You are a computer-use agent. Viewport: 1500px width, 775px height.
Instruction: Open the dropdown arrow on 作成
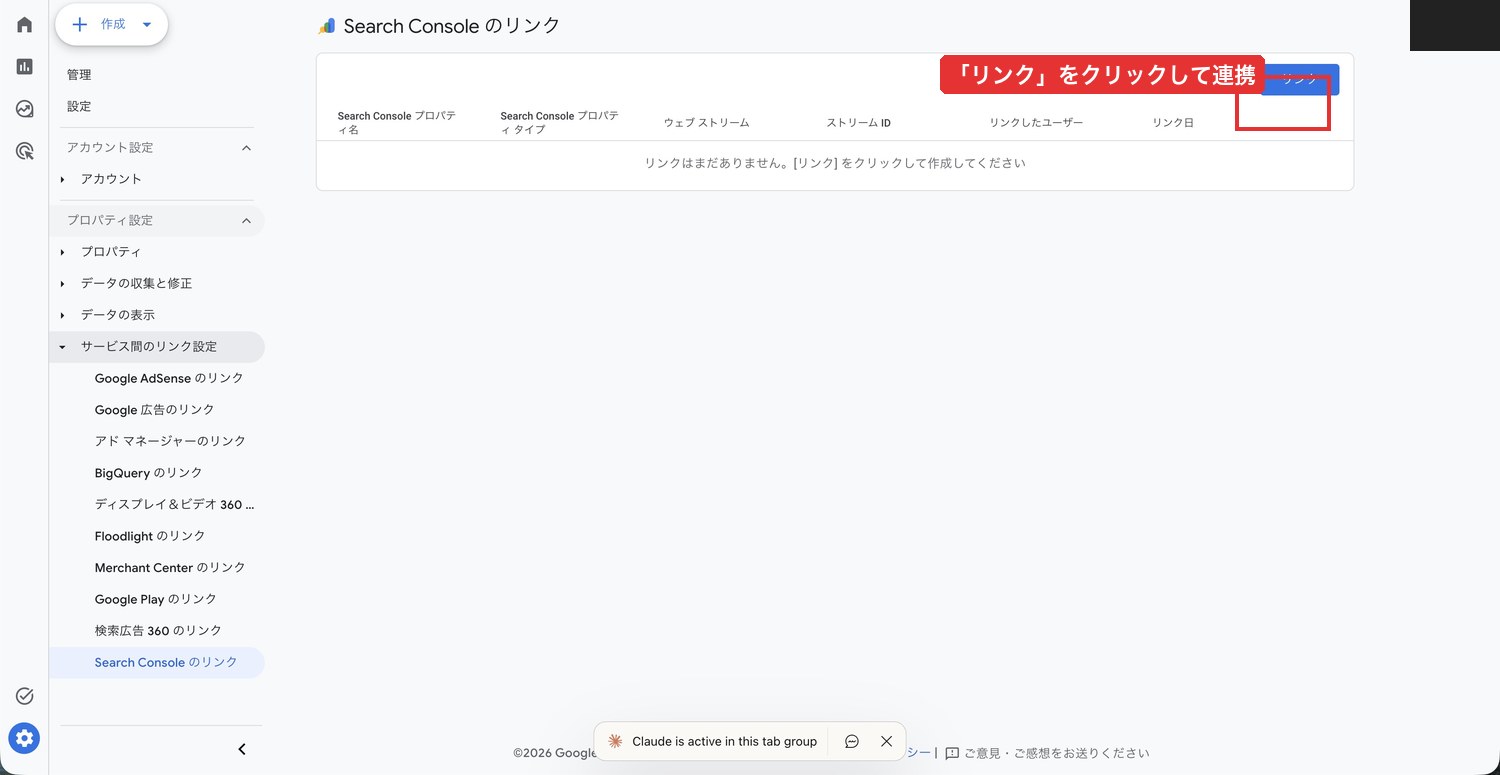pyautogui.click(x=147, y=24)
